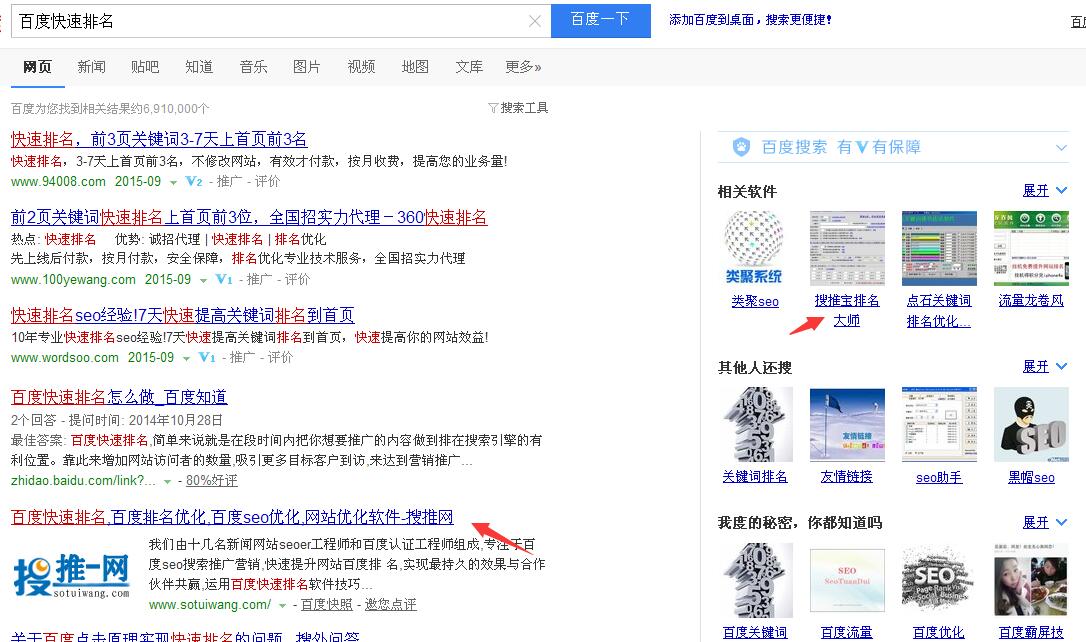The width and height of the screenshot is (1086, 642).
Task: Click into the search field containing 百度快速排名
Action: tap(281, 21)
